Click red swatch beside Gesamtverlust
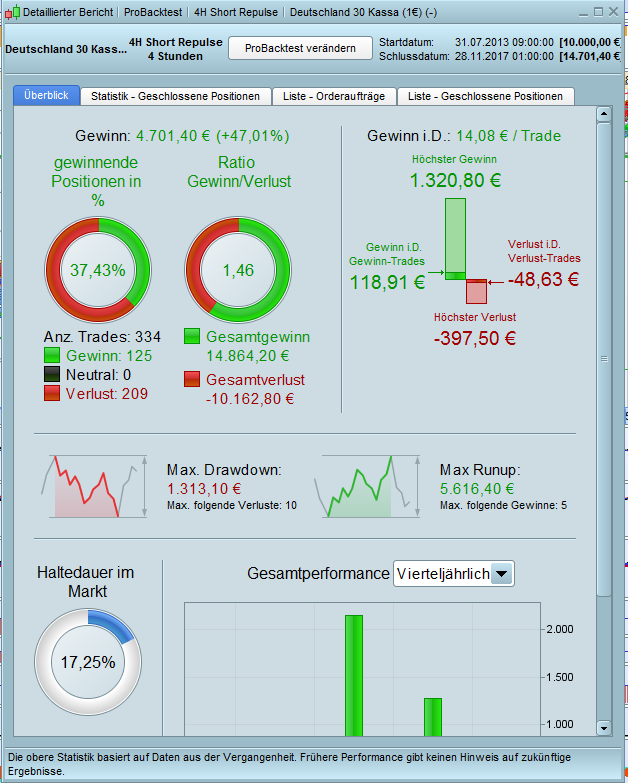The width and height of the screenshot is (628, 783). [192, 380]
